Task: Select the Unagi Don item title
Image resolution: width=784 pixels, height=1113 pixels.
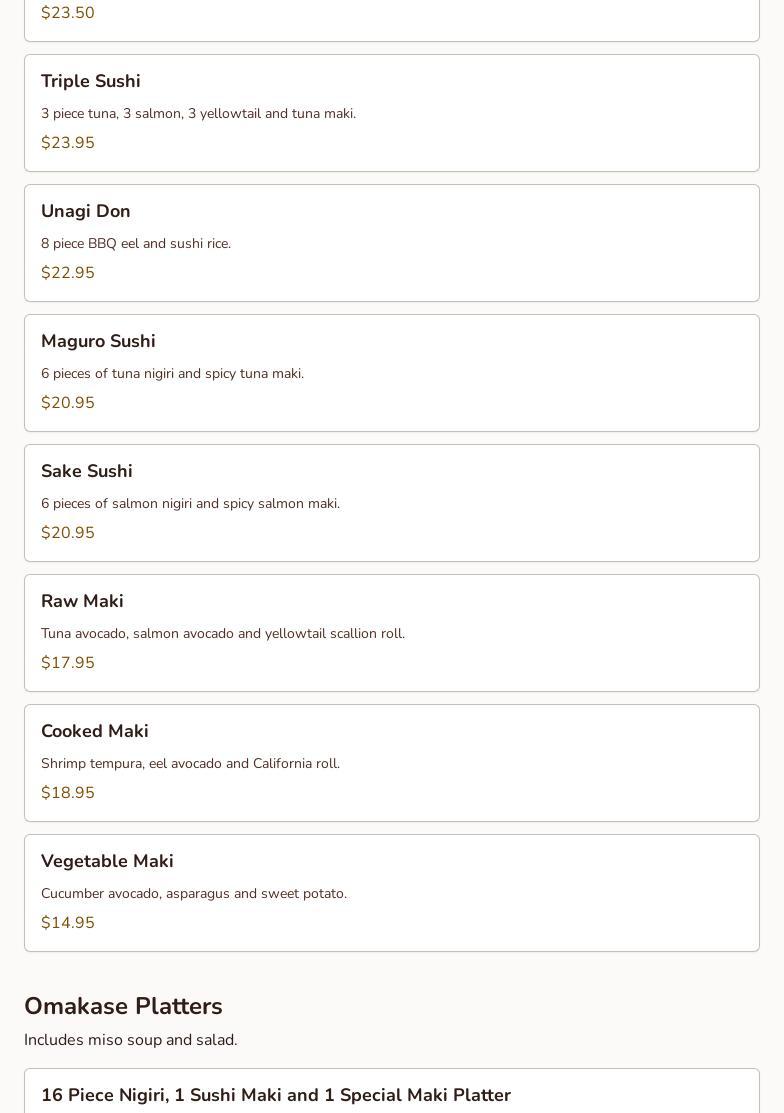Action: [86, 211]
